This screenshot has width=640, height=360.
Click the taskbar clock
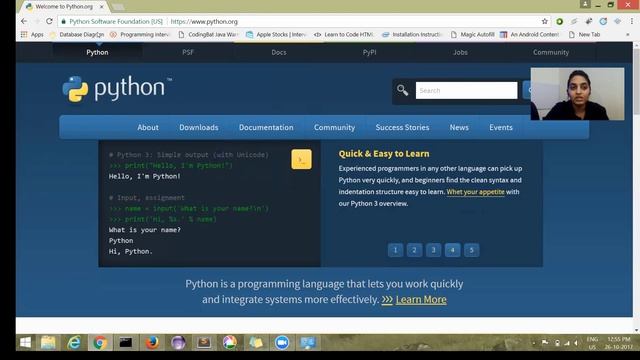coord(619,343)
